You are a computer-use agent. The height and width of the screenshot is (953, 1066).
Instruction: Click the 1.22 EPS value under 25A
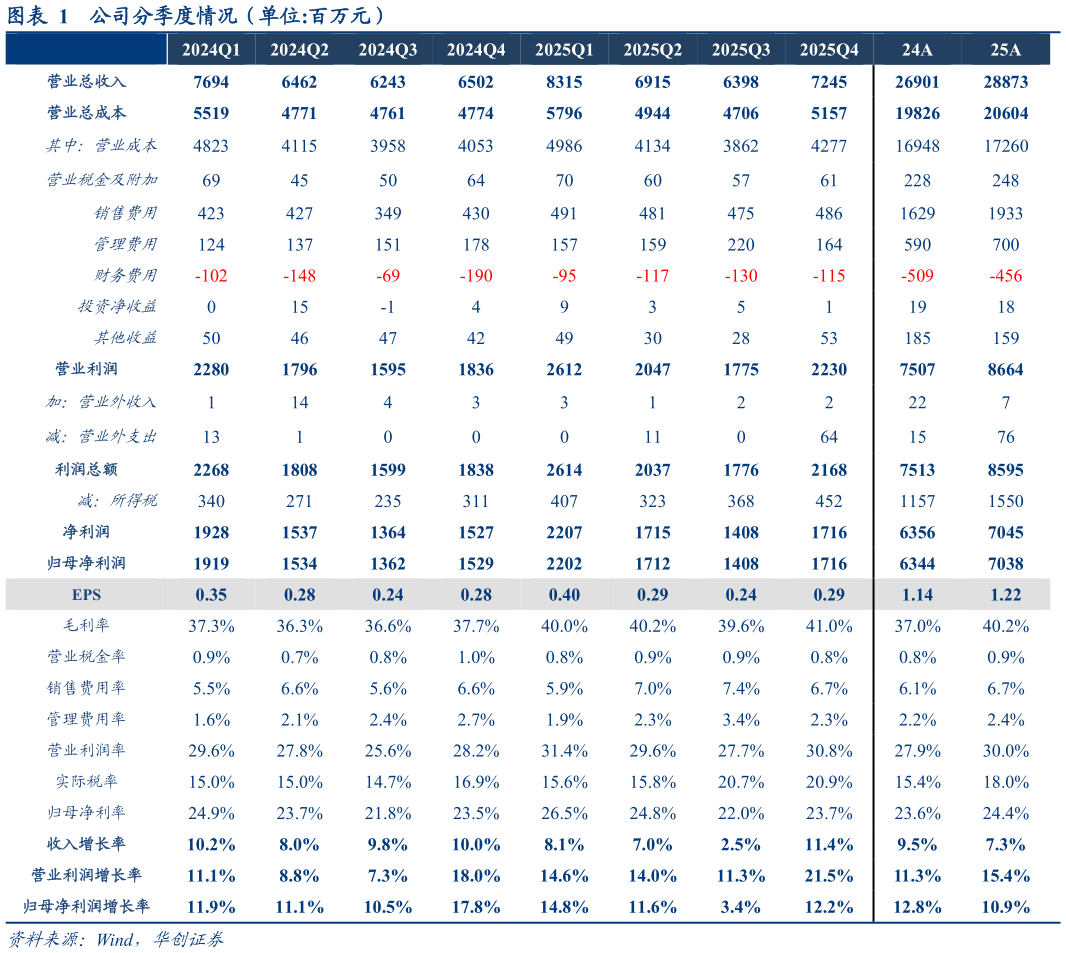point(1005,595)
